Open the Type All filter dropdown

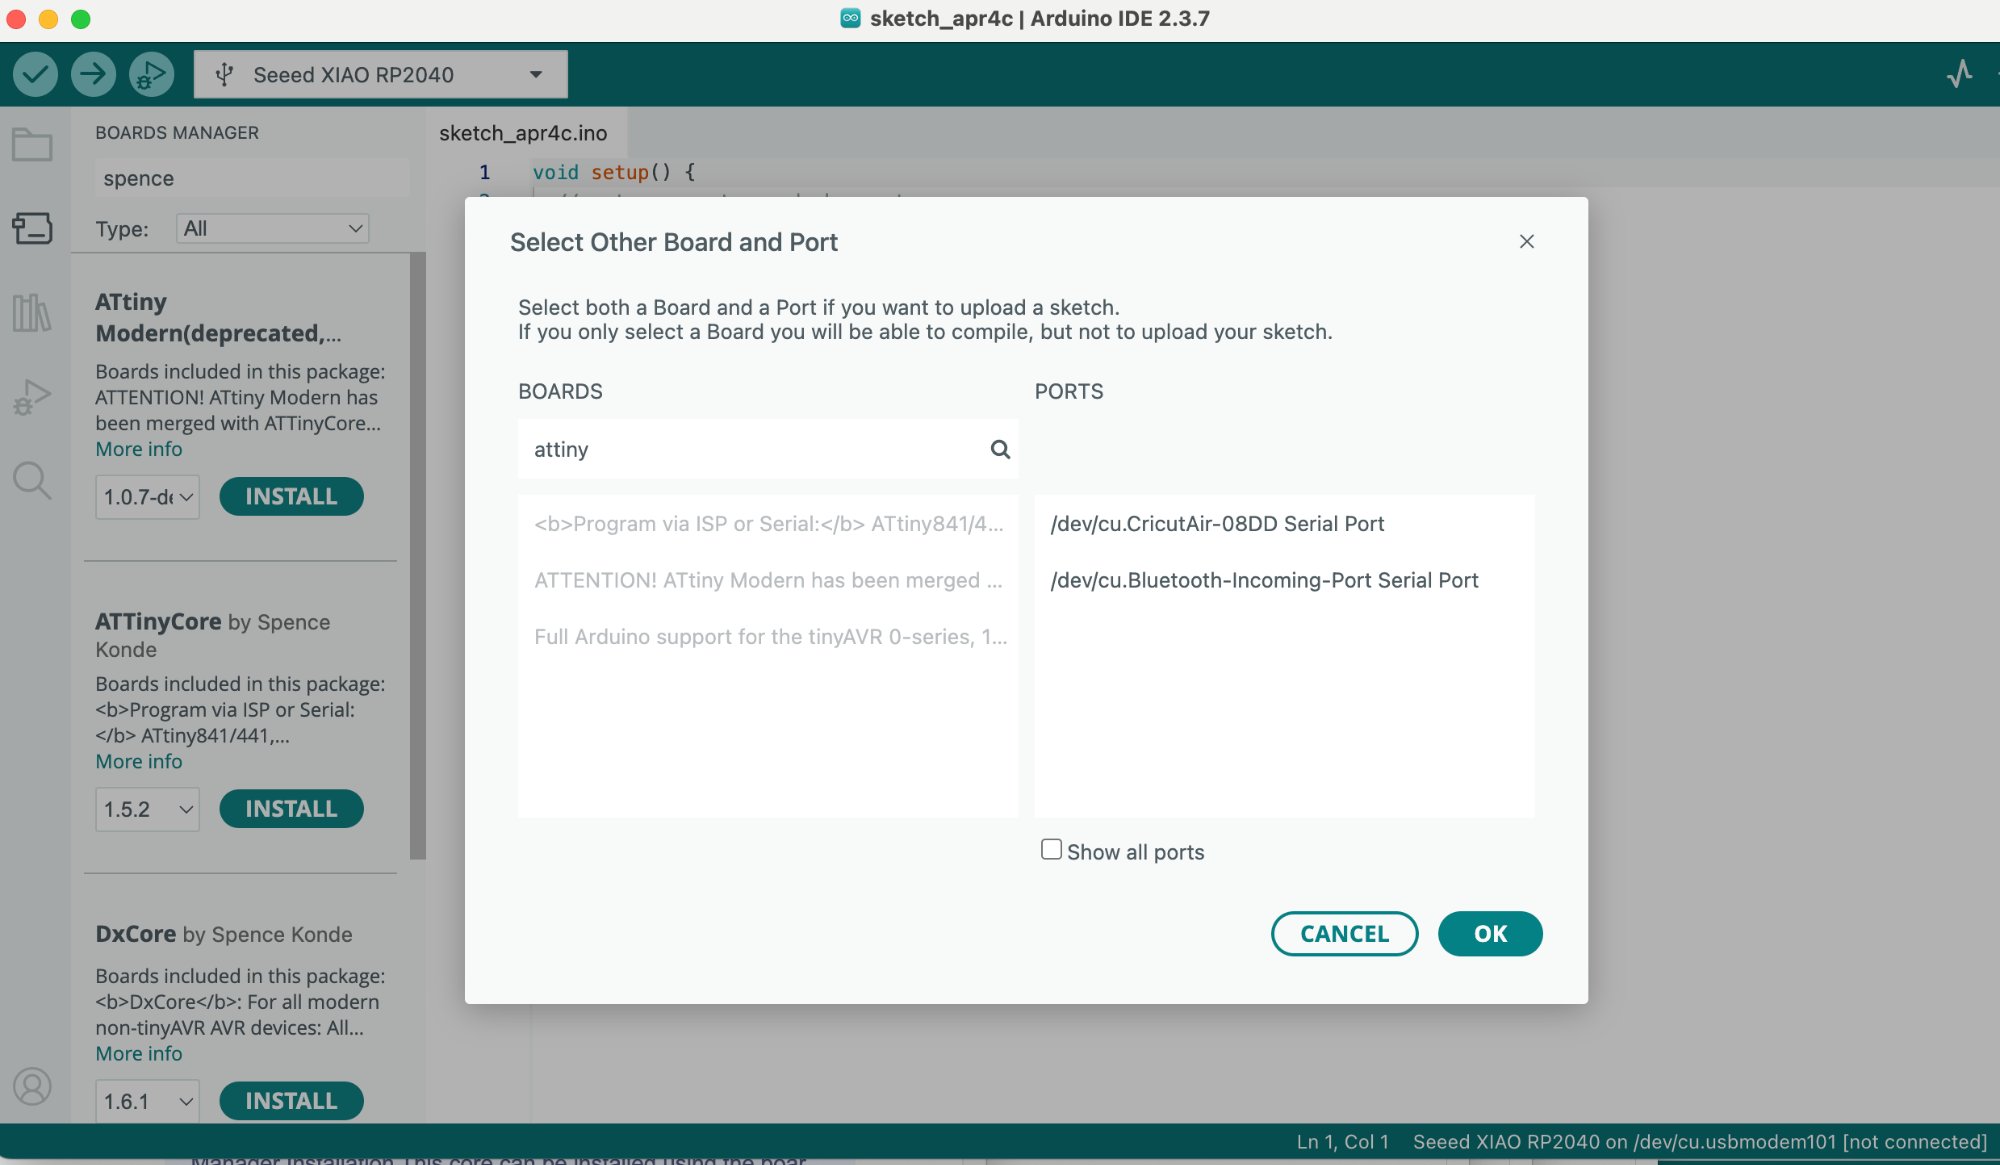point(272,228)
